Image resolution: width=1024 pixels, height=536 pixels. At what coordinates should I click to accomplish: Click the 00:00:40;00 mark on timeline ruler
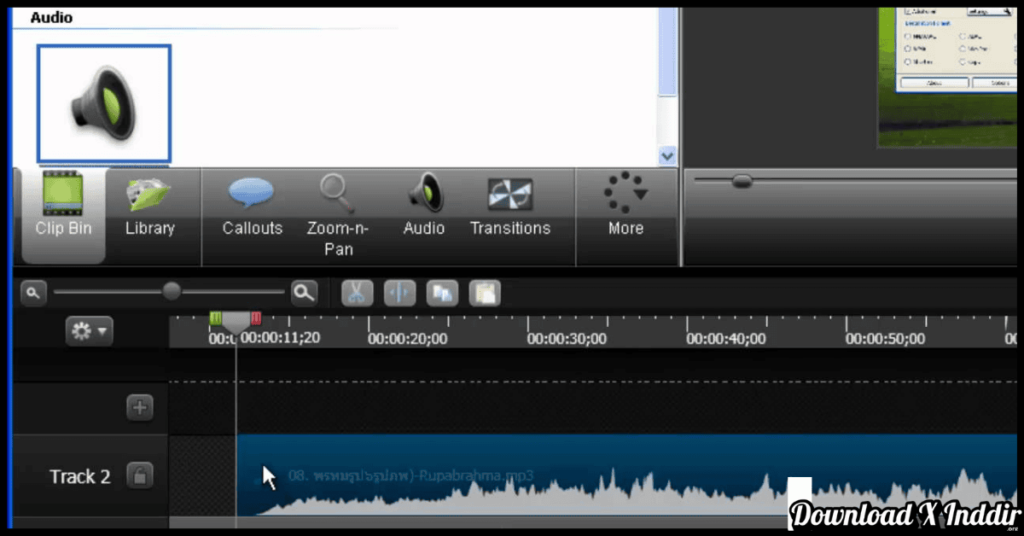[x=726, y=339]
